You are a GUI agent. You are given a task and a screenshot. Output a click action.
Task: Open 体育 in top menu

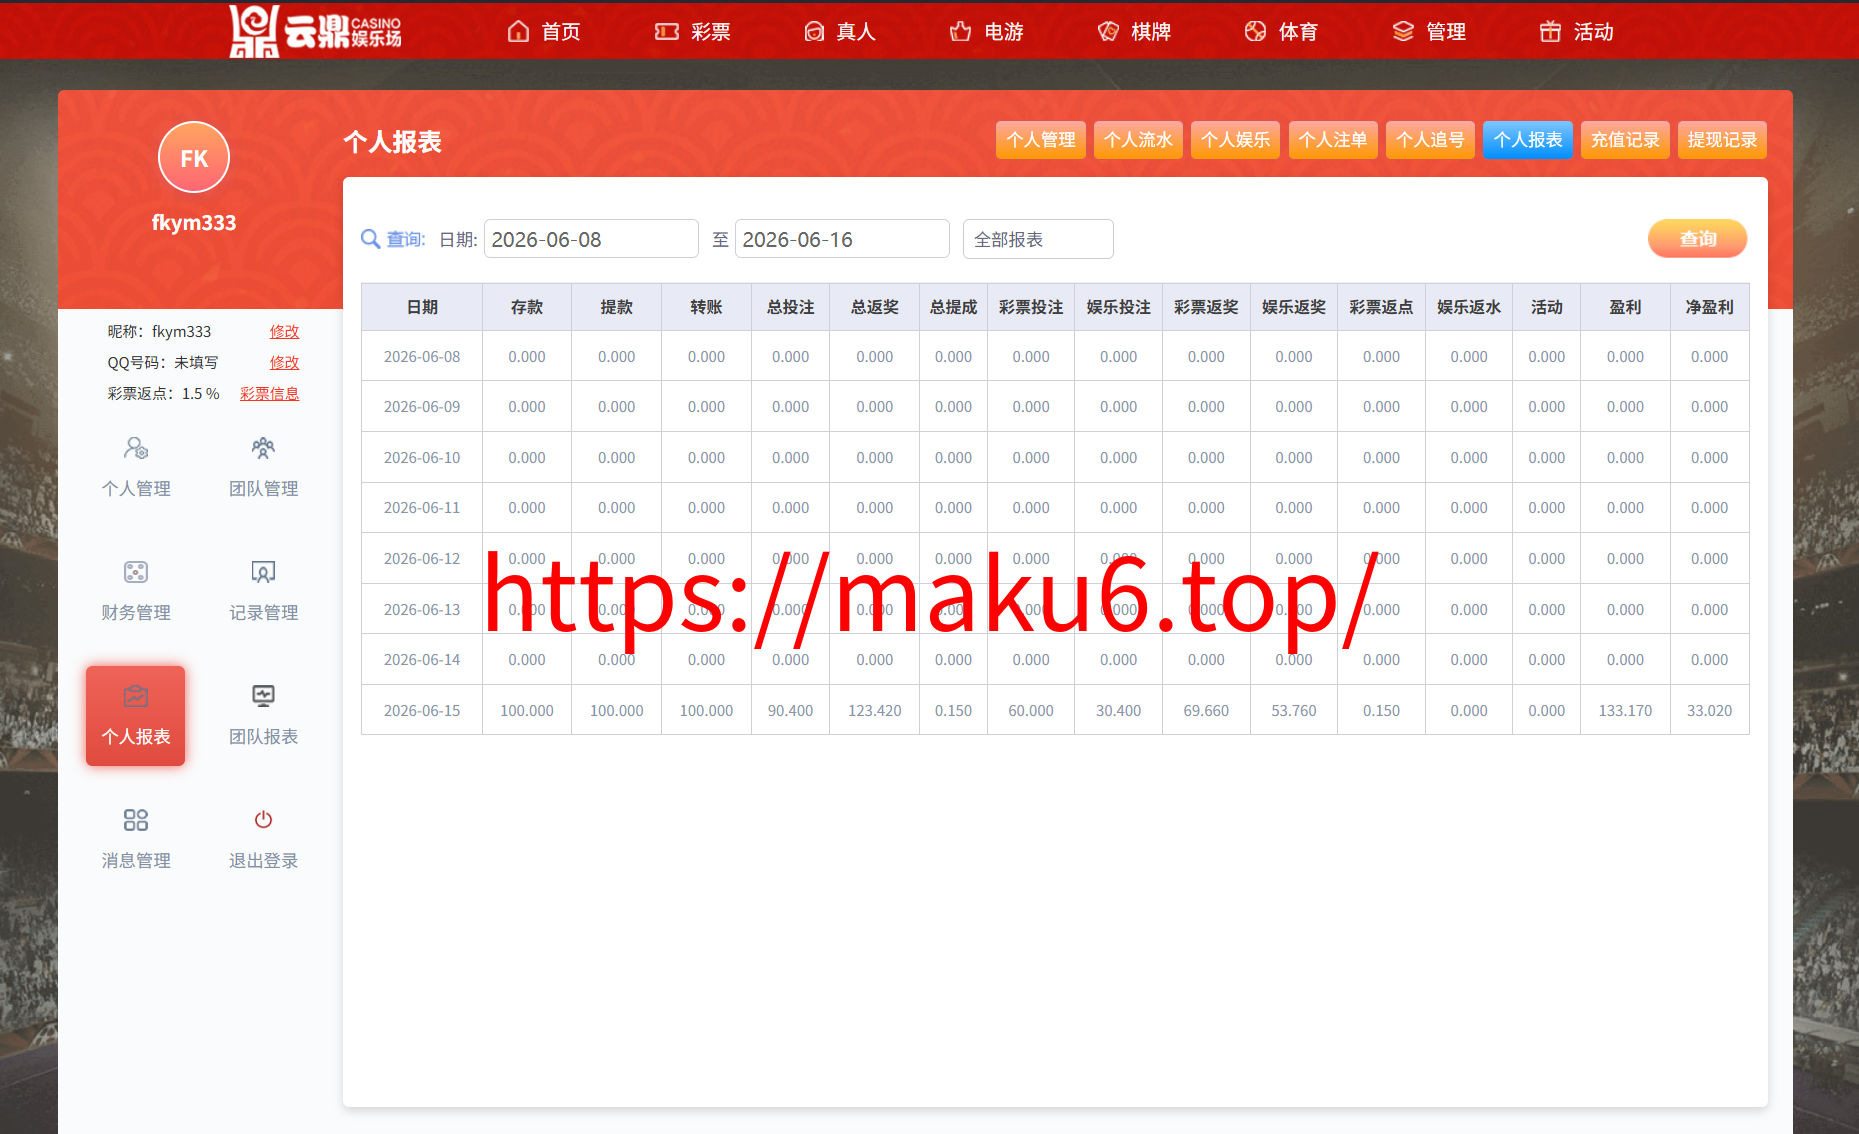coord(1298,32)
